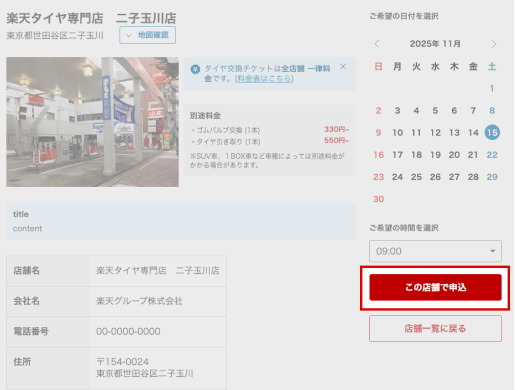
Task: Select November 26 on calendar
Action: [x=435, y=177]
